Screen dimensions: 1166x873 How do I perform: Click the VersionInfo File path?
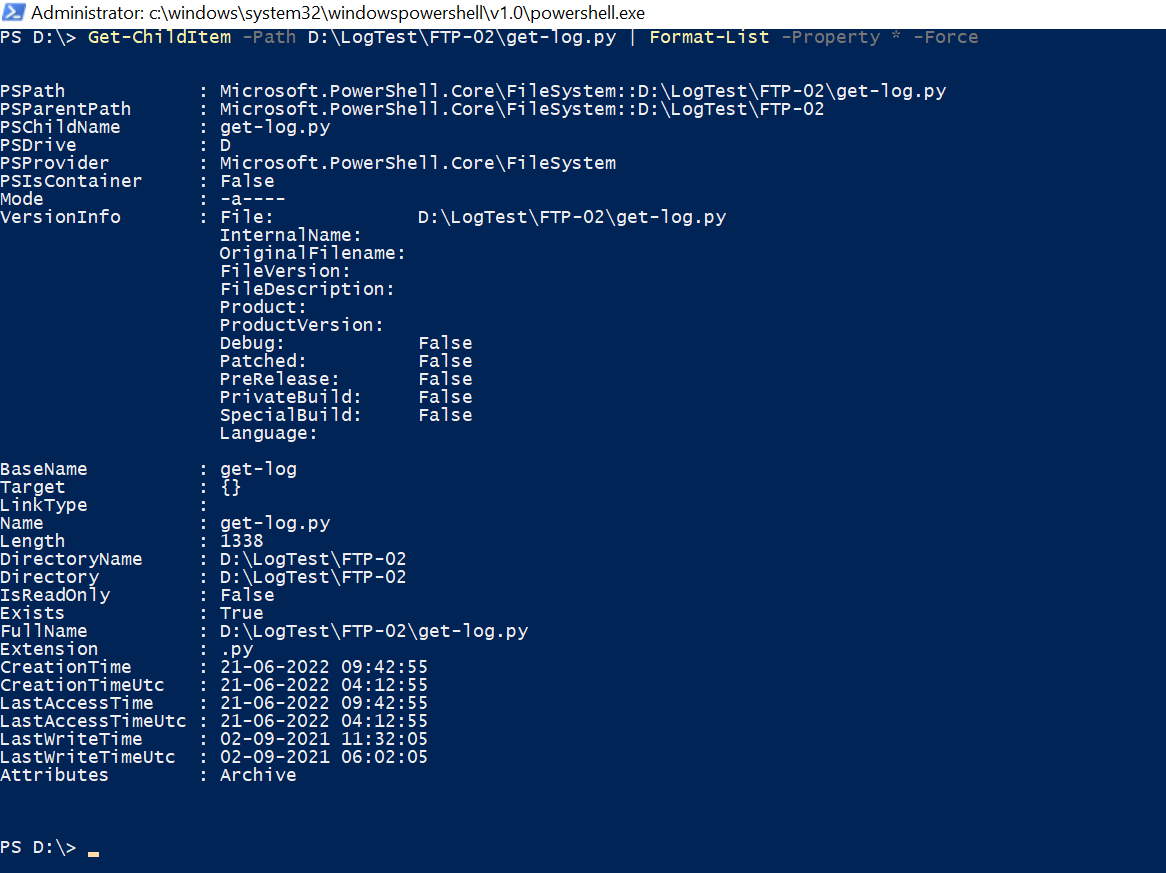[572, 217]
